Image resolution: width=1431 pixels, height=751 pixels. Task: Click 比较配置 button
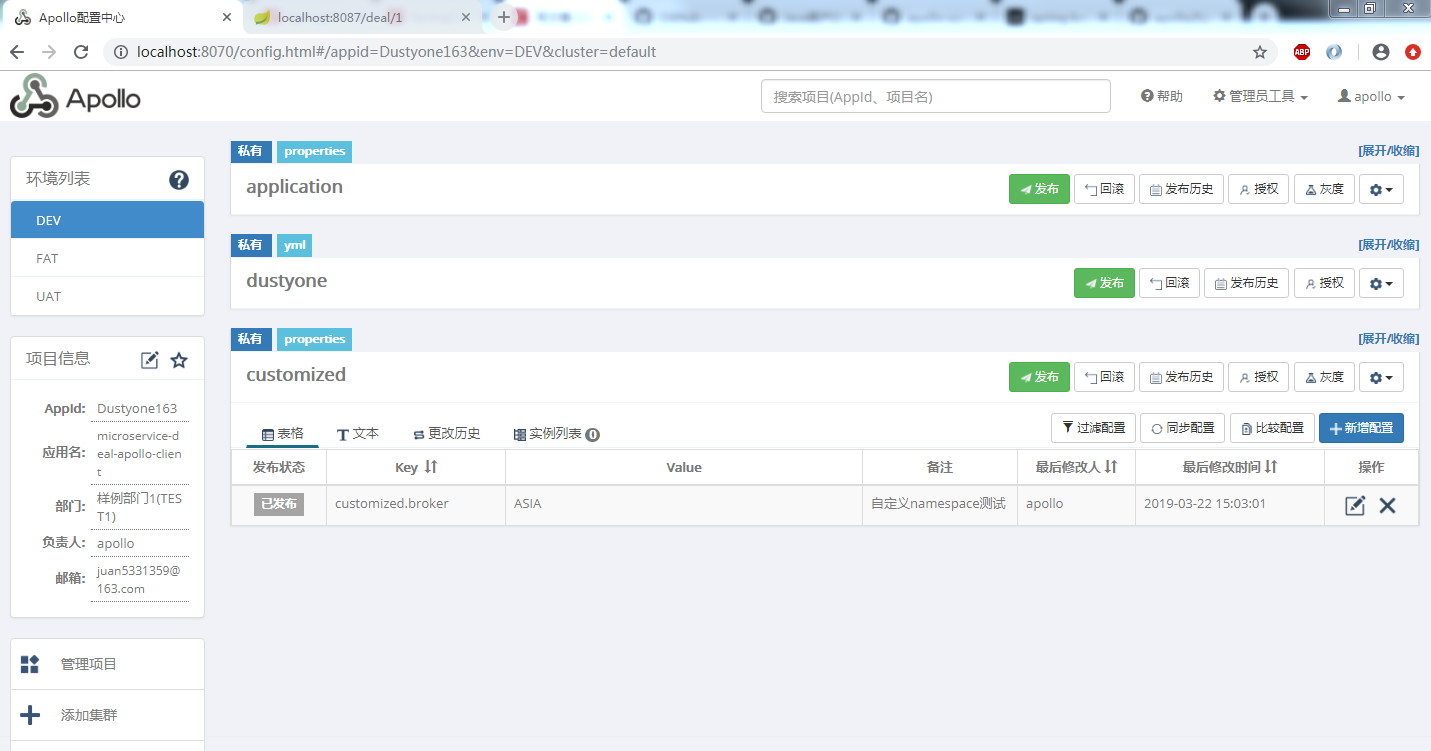(x=1272, y=428)
